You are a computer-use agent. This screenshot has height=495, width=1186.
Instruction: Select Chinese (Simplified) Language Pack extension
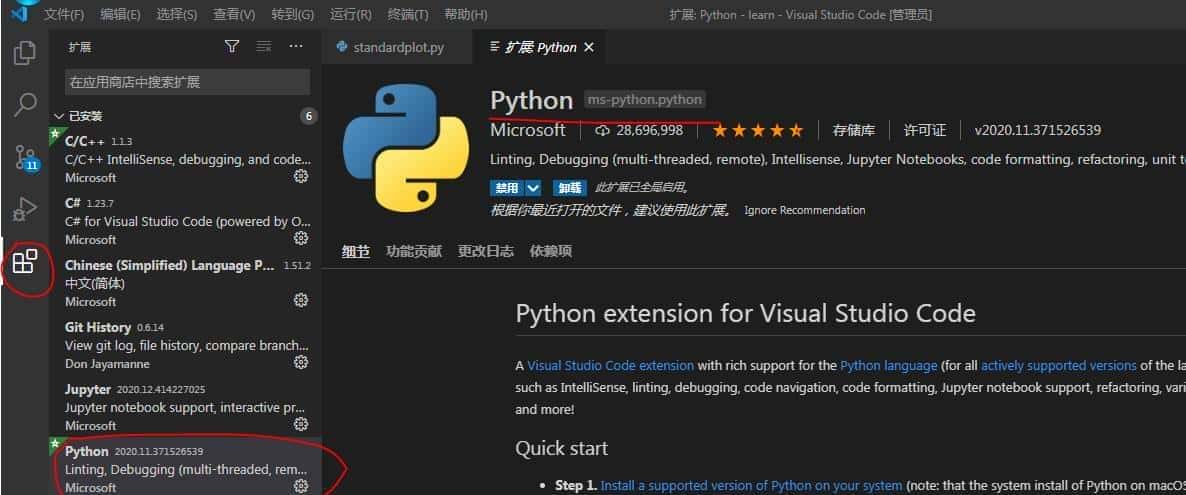185,282
